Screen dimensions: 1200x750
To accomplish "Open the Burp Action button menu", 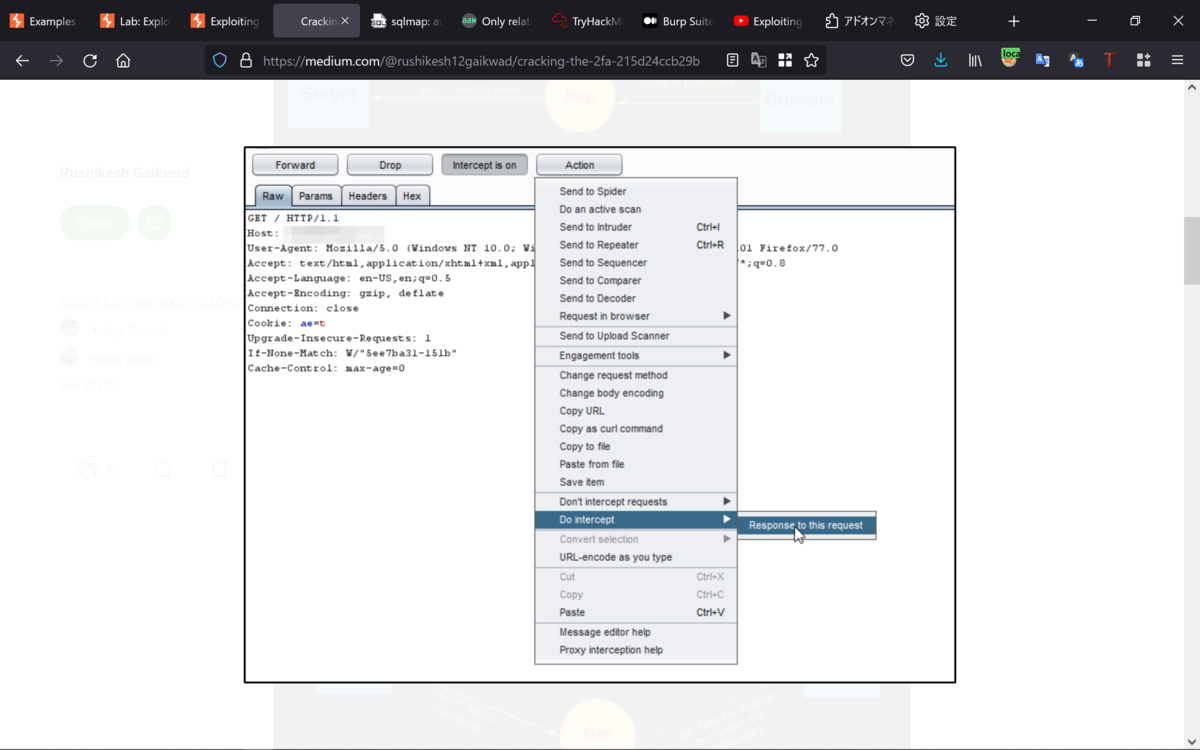I will [579, 165].
